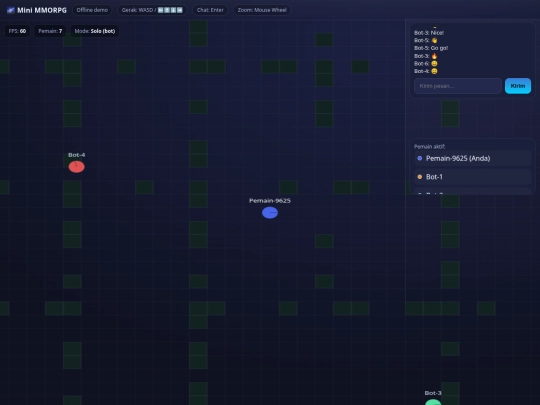The image size is (540, 405).
Task: Click the Bot-4 name label on map
Action: click(x=76, y=155)
